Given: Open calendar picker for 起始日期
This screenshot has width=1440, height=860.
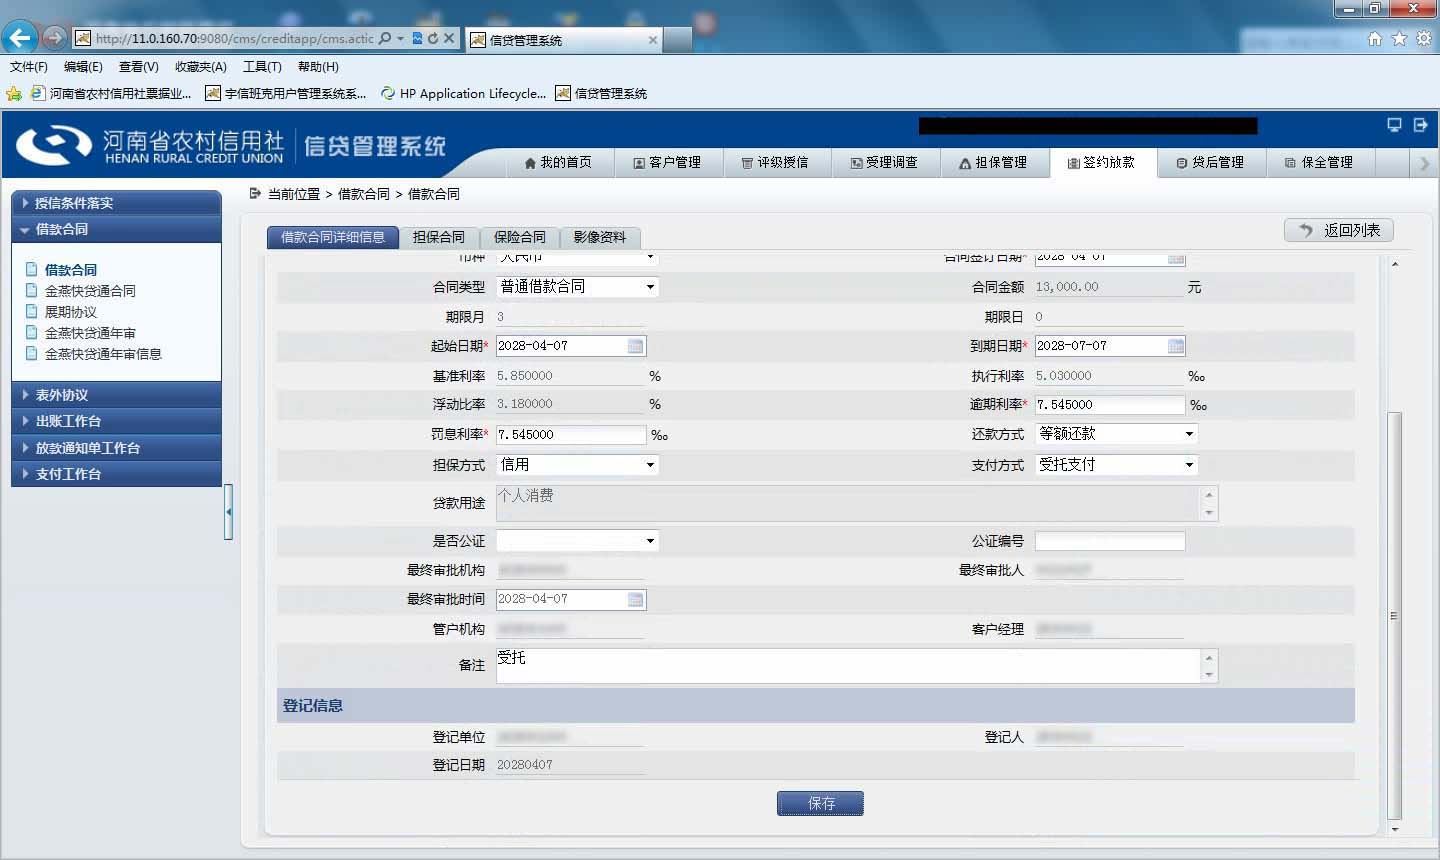Looking at the screenshot, I should pos(635,346).
